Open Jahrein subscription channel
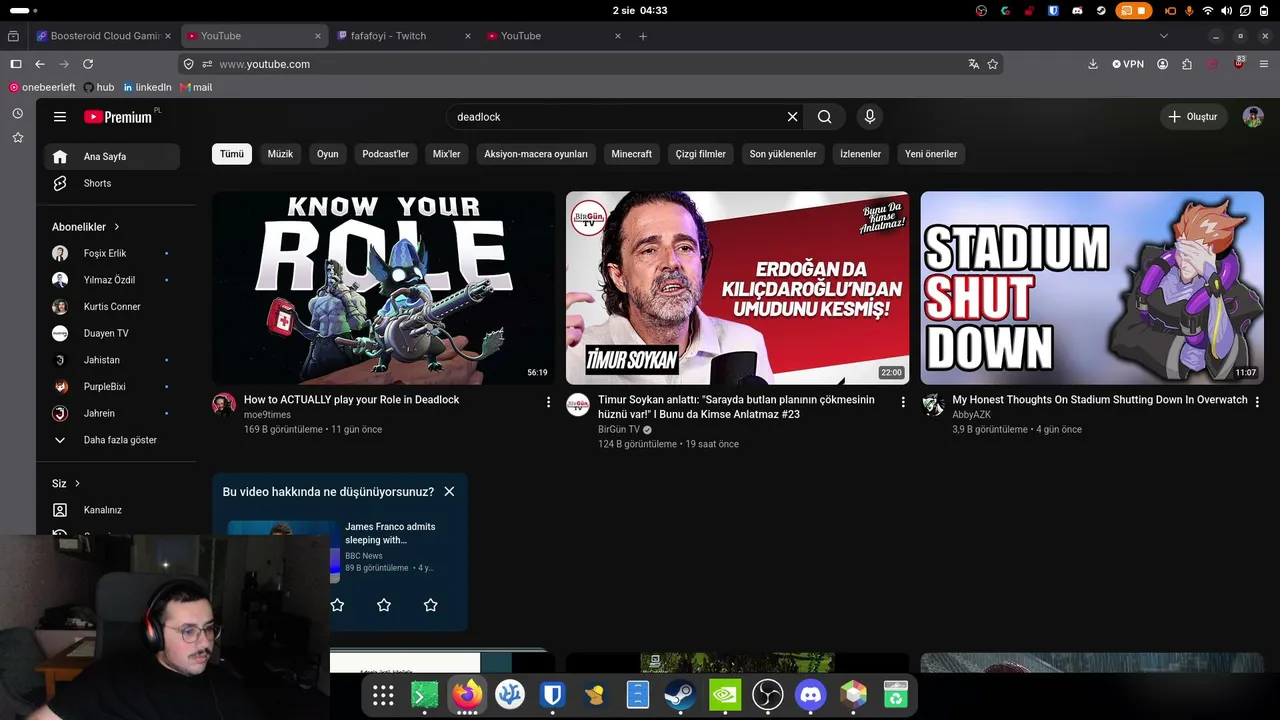The height and width of the screenshot is (720, 1280). 112,413
